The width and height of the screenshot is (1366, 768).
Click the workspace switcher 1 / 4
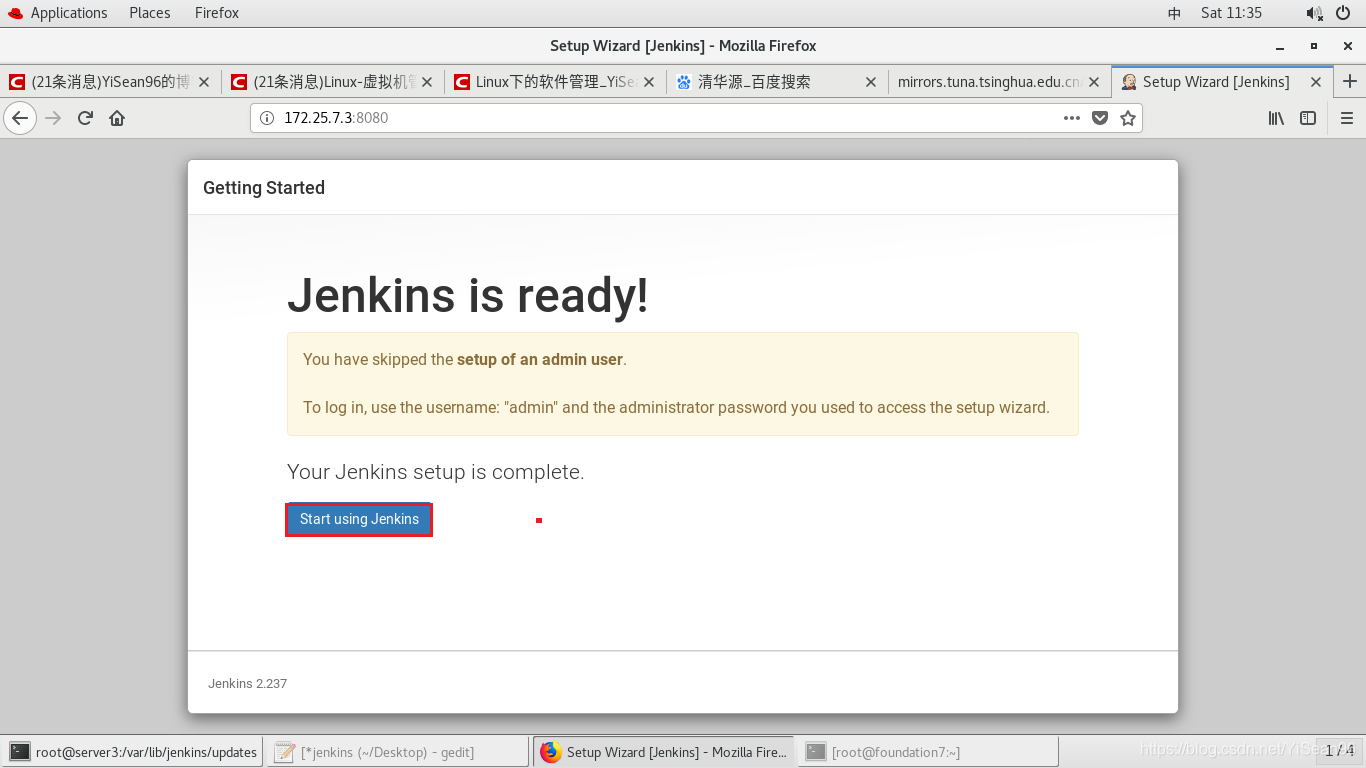click(1339, 751)
